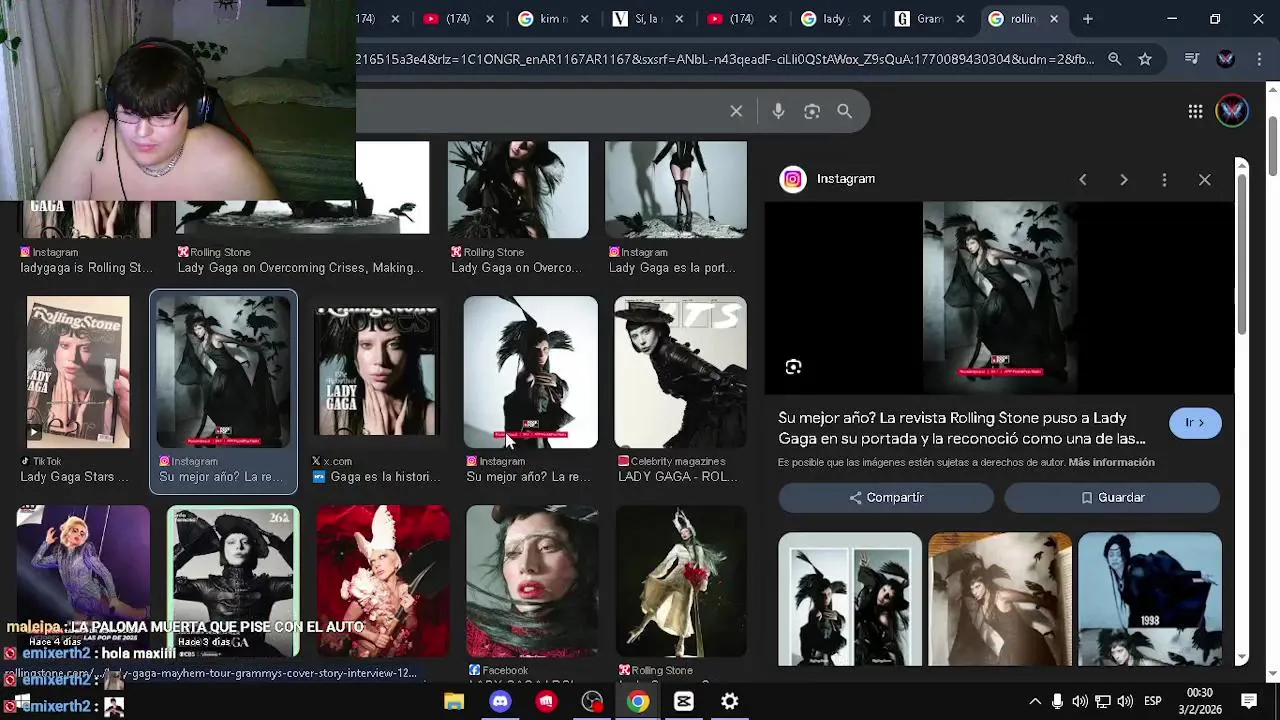Open 'Más información' copyright link

(1111, 462)
